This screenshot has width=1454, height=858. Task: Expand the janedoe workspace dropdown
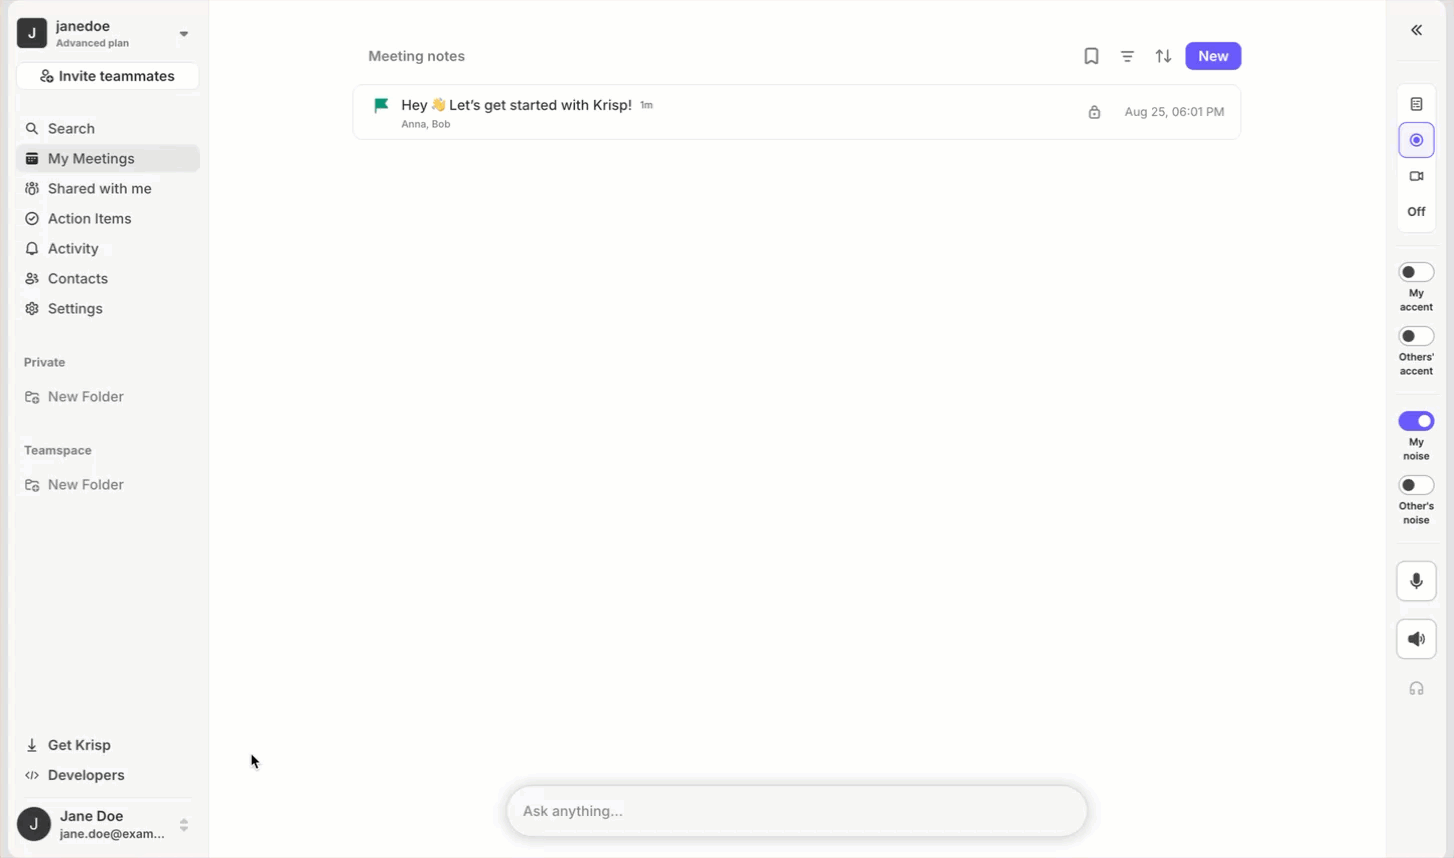click(x=184, y=34)
